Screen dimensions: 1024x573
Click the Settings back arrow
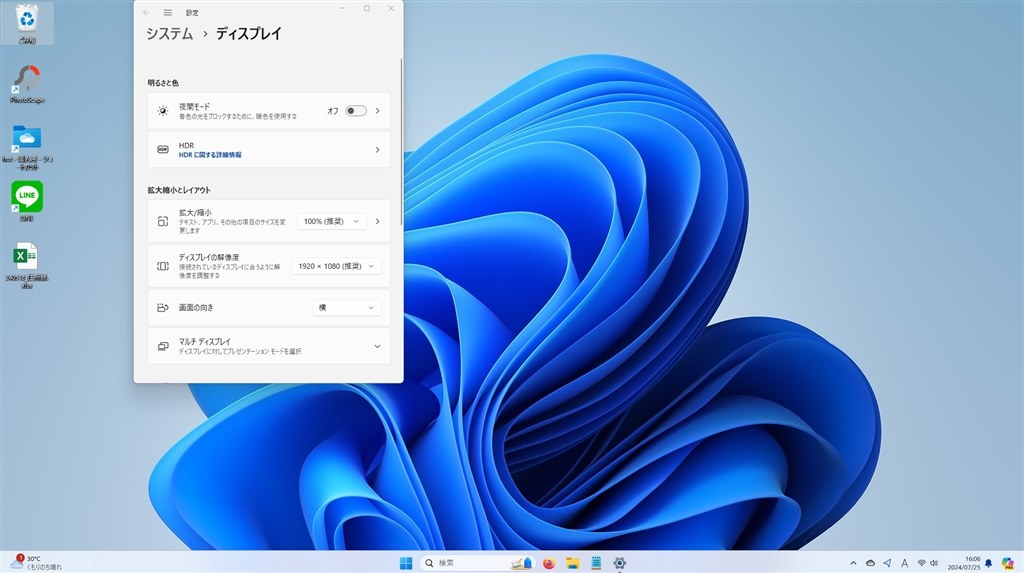(146, 12)
